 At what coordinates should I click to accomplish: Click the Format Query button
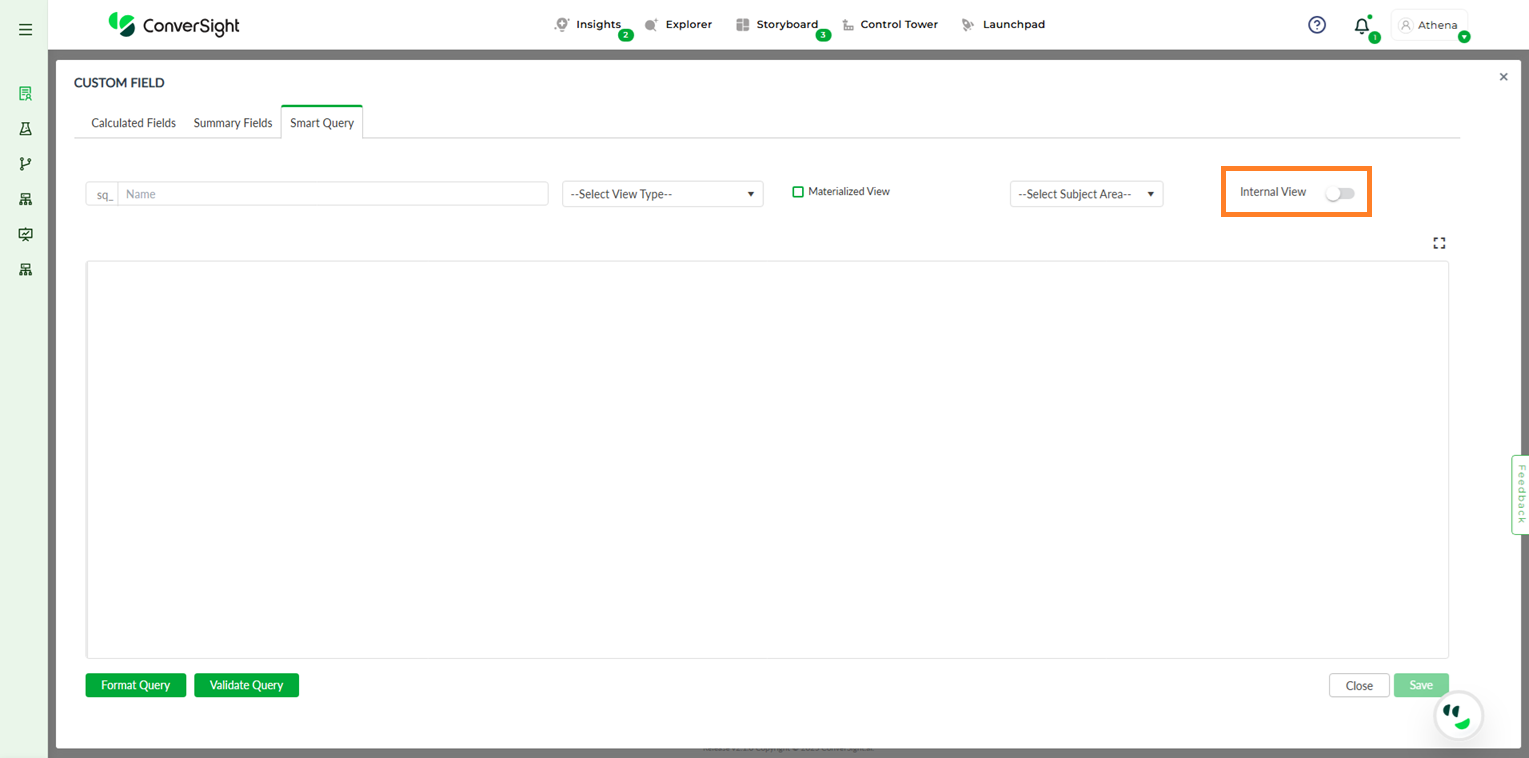[x=136, y=685]
